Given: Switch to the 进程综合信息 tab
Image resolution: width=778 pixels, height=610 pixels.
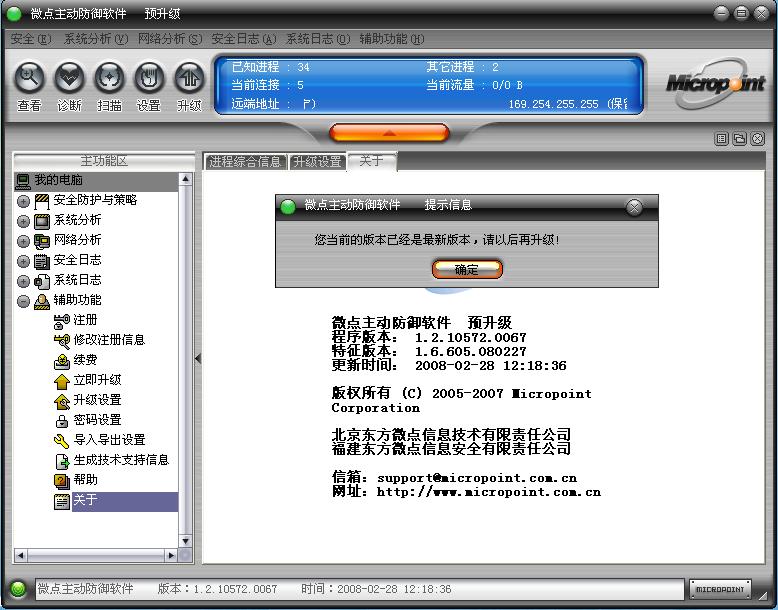Looking at the screenshot, I should pyautogui.click(x=245, y=162).
